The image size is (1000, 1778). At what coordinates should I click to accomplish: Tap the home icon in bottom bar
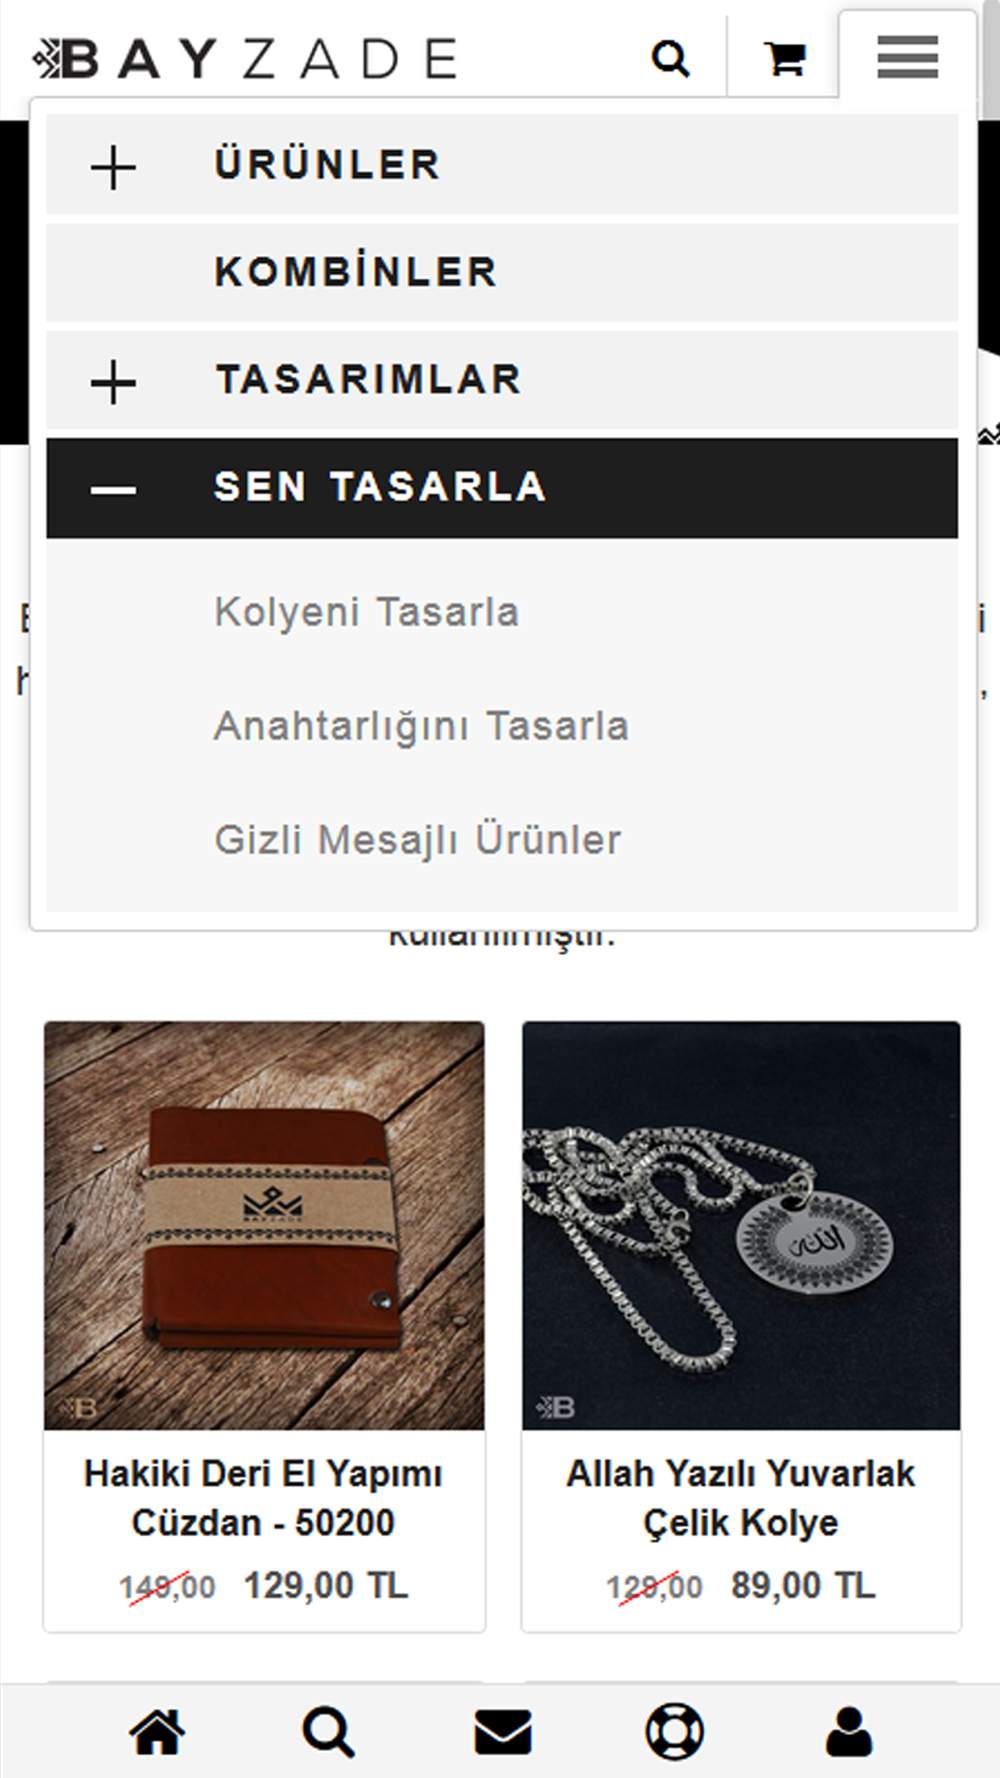pyautogui.click(x=158, y=1731)
